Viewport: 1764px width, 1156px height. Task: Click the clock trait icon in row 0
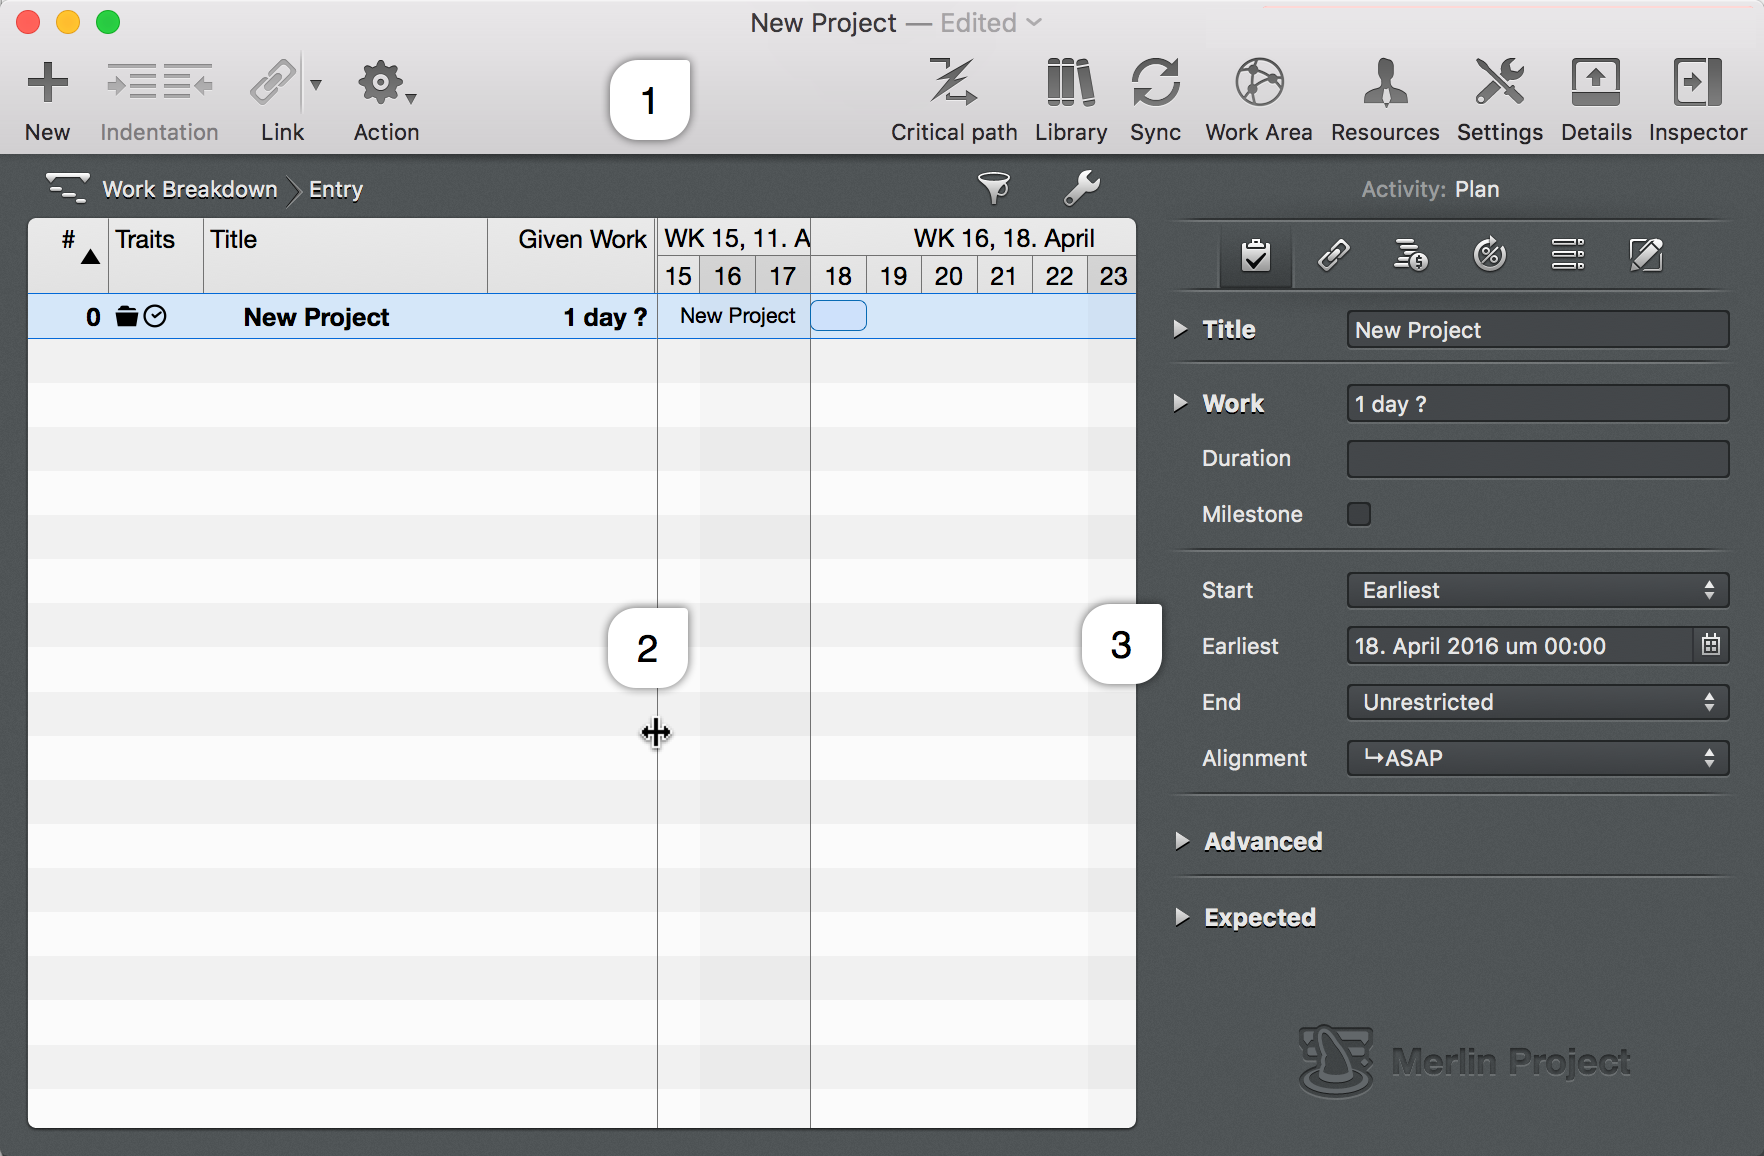(x=155, y=316)
